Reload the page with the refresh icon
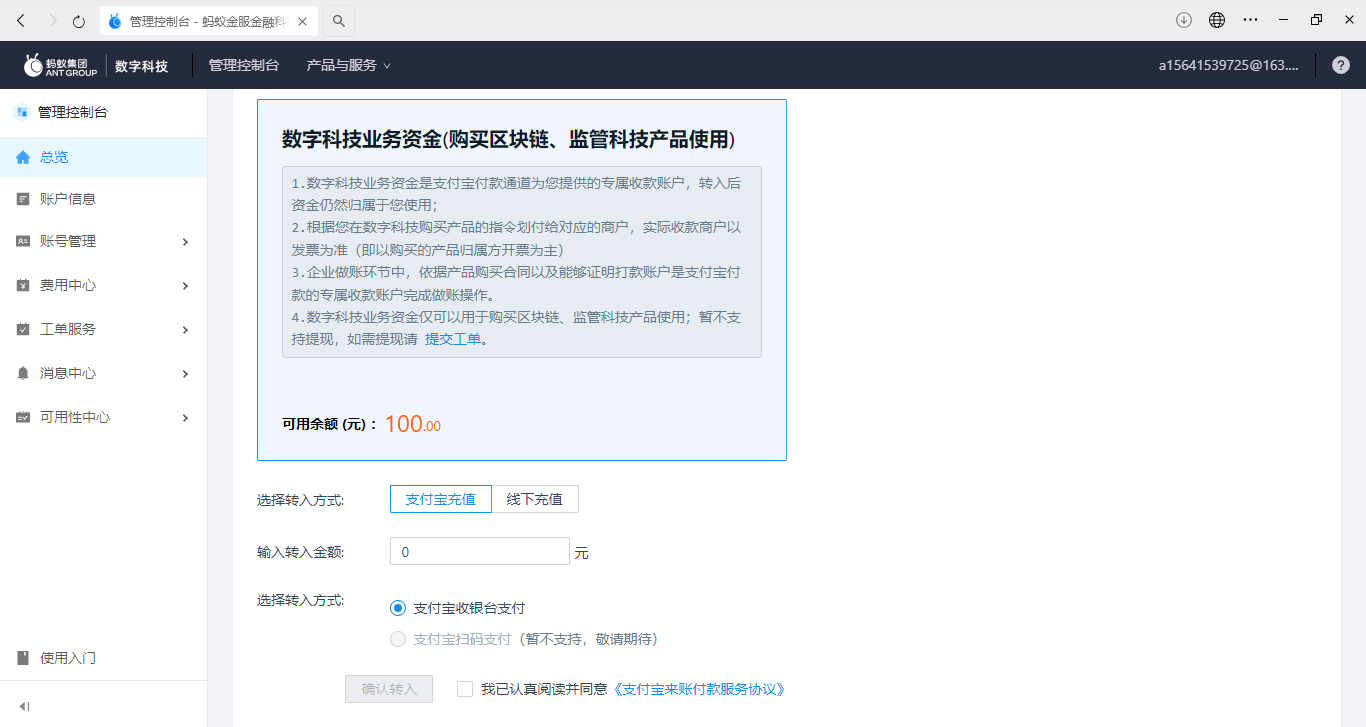This screenshot has height=727, width=1366. 79,20
